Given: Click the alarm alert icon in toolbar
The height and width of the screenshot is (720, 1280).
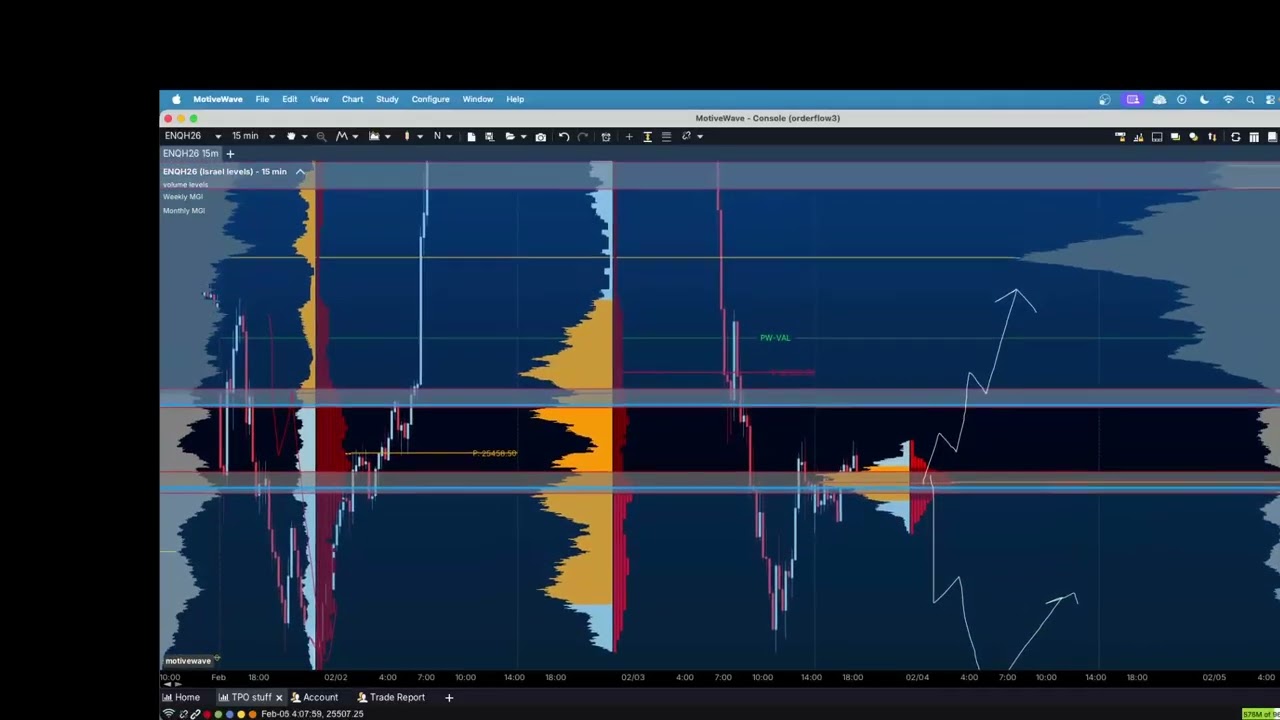Looking at the screenshot, I should pos(606,137).
